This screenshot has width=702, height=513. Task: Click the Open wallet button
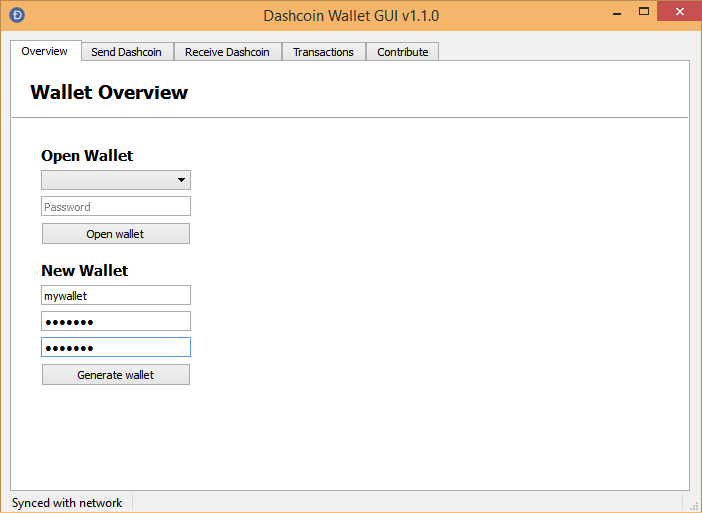tap(116, 234)
